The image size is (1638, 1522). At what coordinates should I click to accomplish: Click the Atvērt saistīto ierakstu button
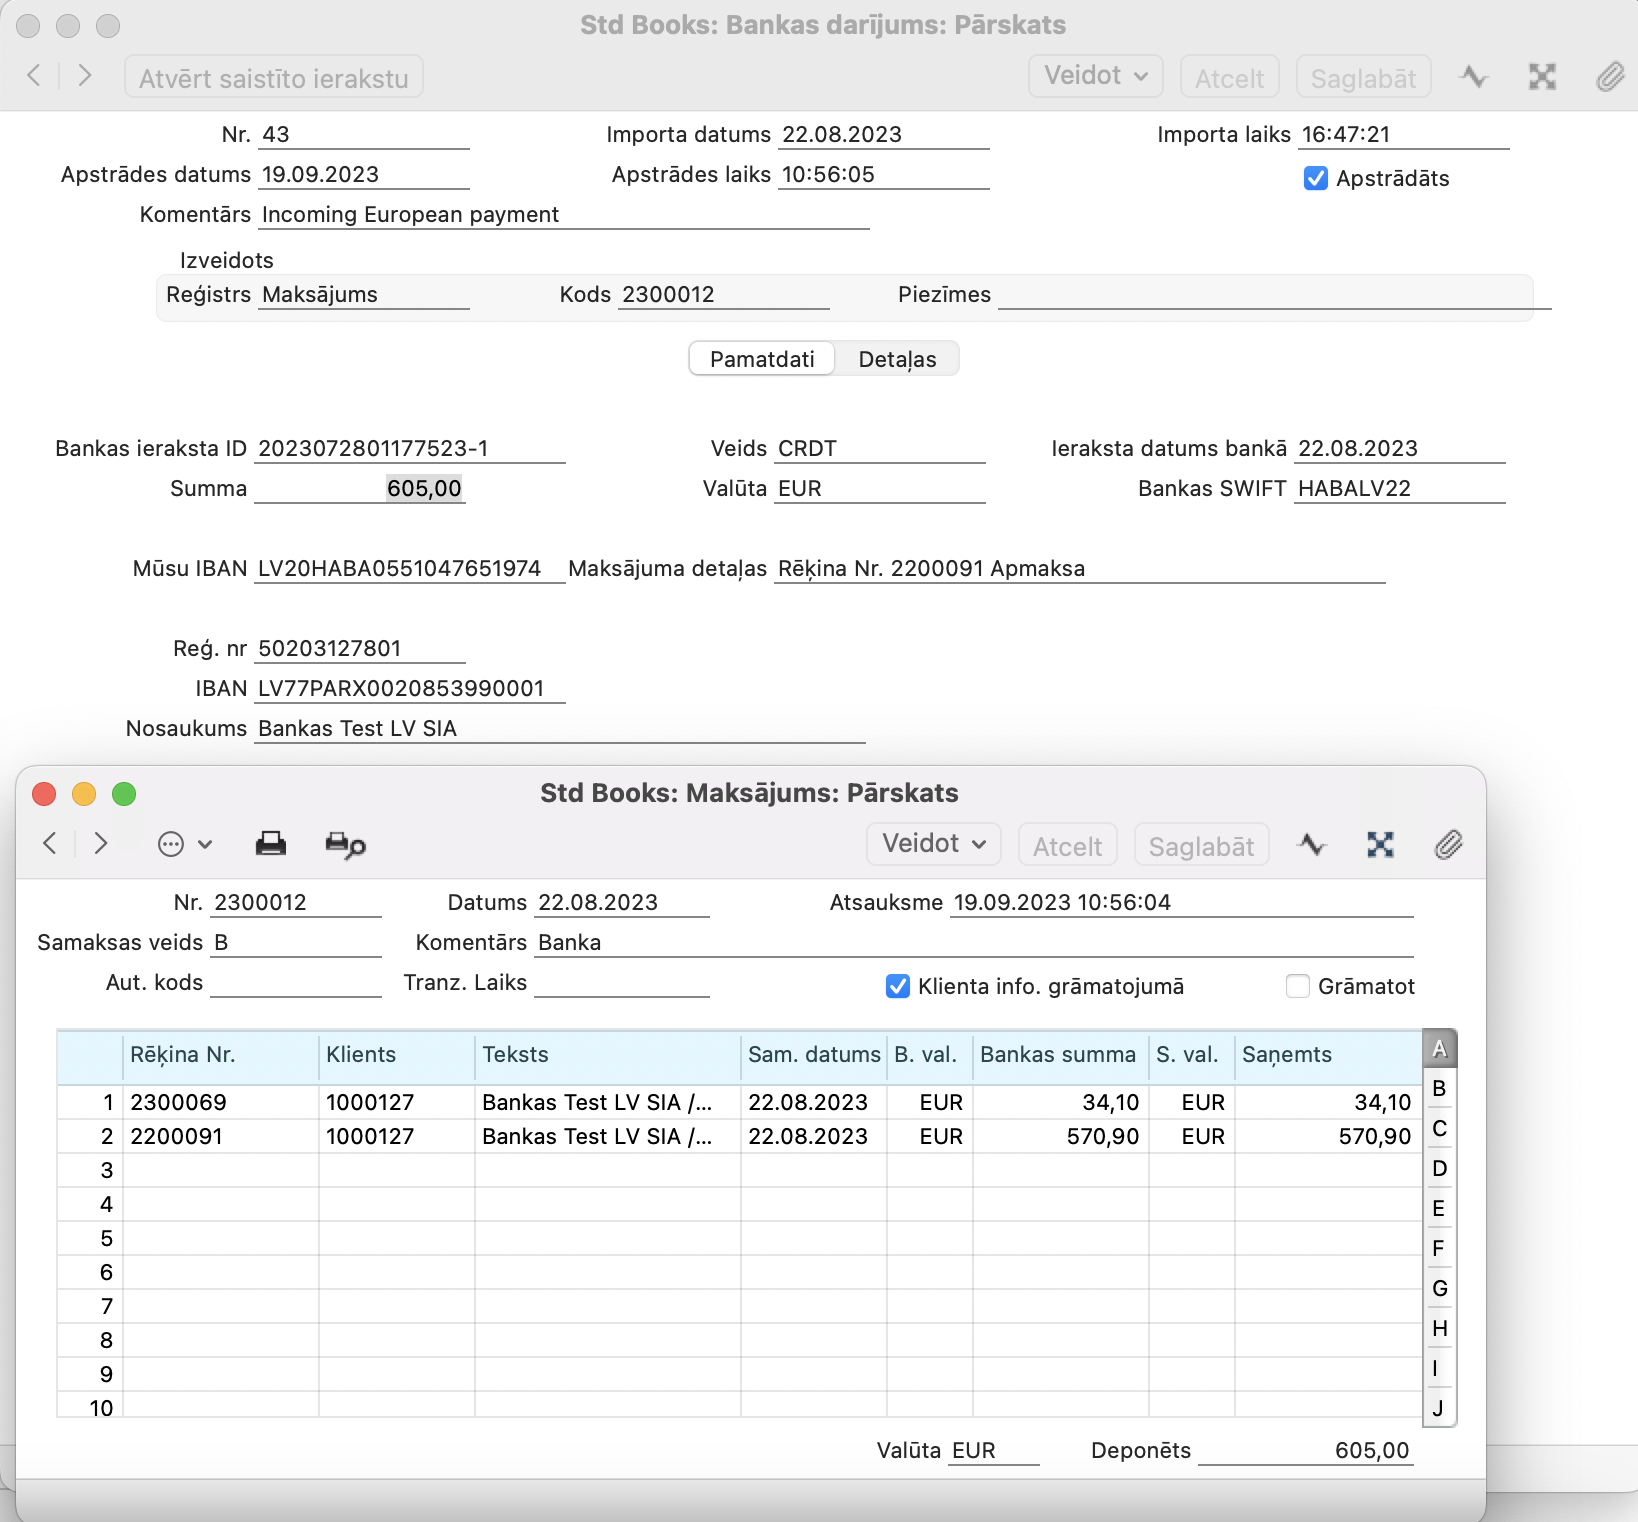[x=274, y=78]
